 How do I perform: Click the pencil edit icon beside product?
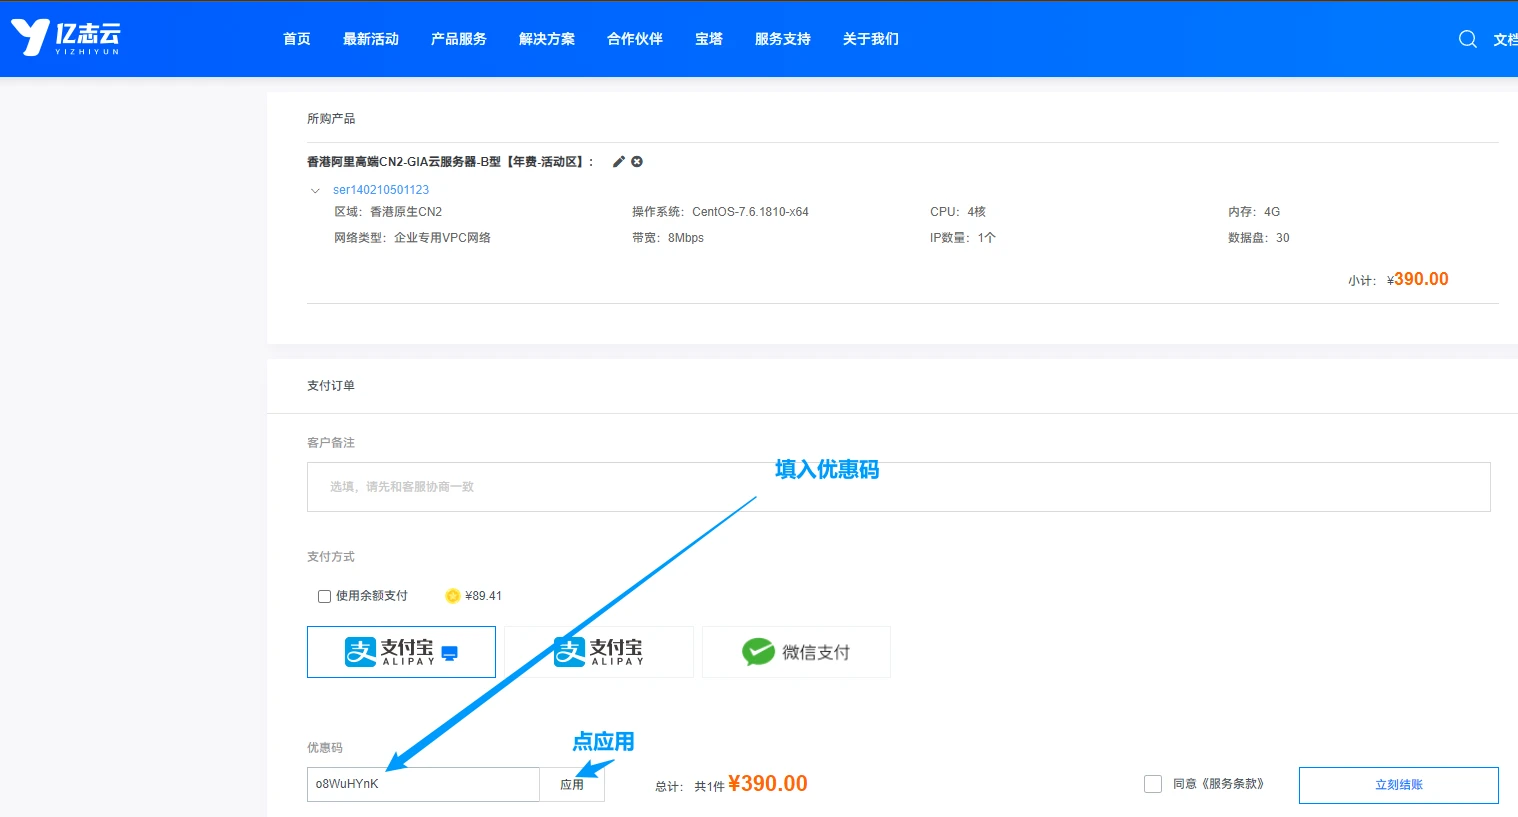pos(619,162)
